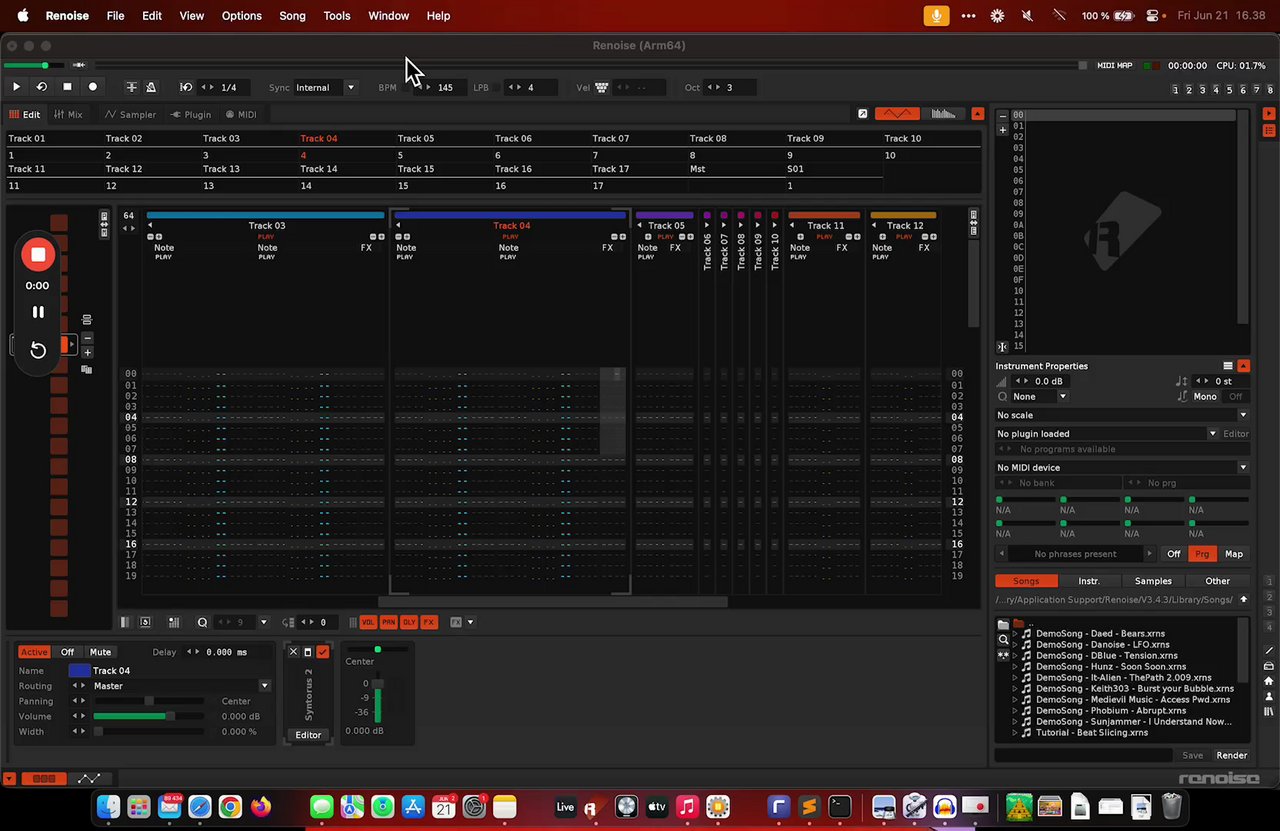Image resolution: width=1280 pixels, height=831 pixels.
Task: Open the Tools menu
Action: [x=337, y=16]
